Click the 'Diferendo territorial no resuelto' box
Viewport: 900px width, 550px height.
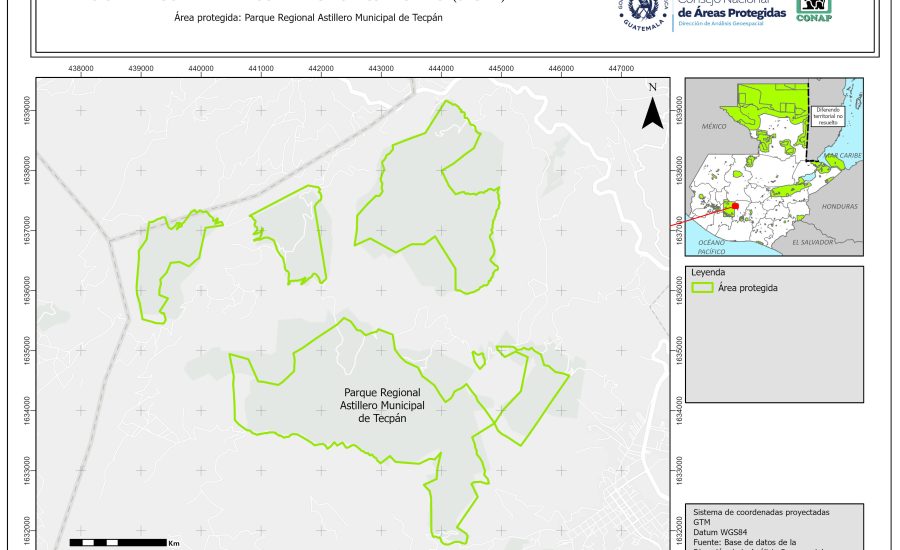click(829, 115)
